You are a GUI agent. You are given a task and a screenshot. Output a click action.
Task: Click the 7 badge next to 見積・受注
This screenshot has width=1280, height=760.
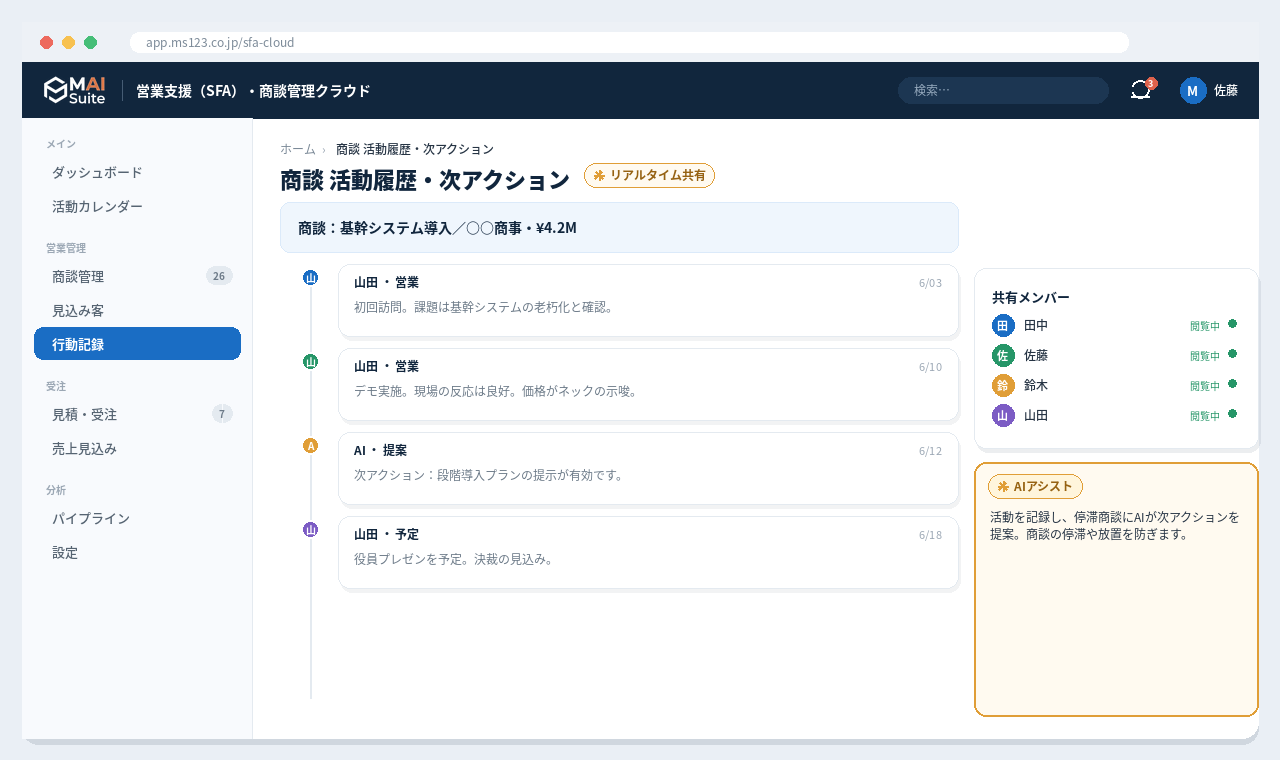click(x=222, y=414)
